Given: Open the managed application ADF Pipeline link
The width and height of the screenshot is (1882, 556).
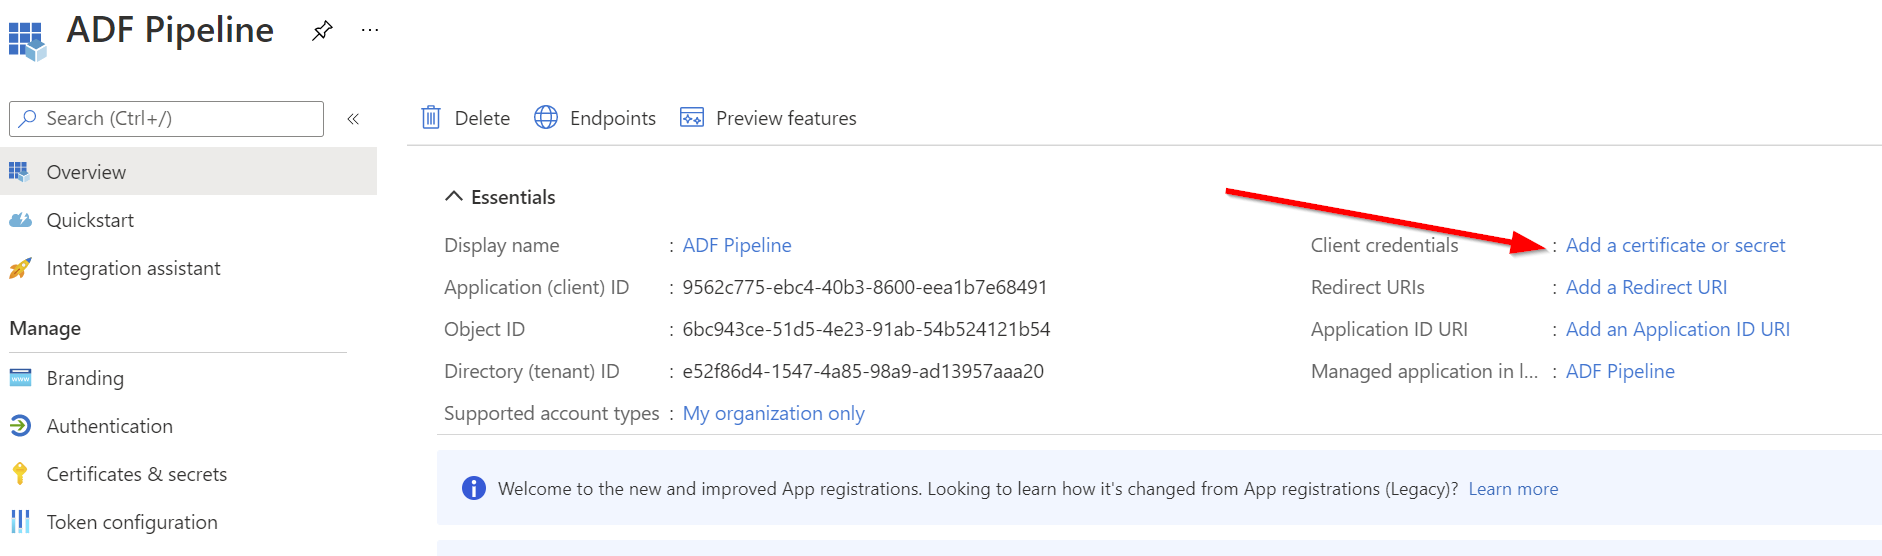Looking at the screenshot, I should tap(1620, 371).
